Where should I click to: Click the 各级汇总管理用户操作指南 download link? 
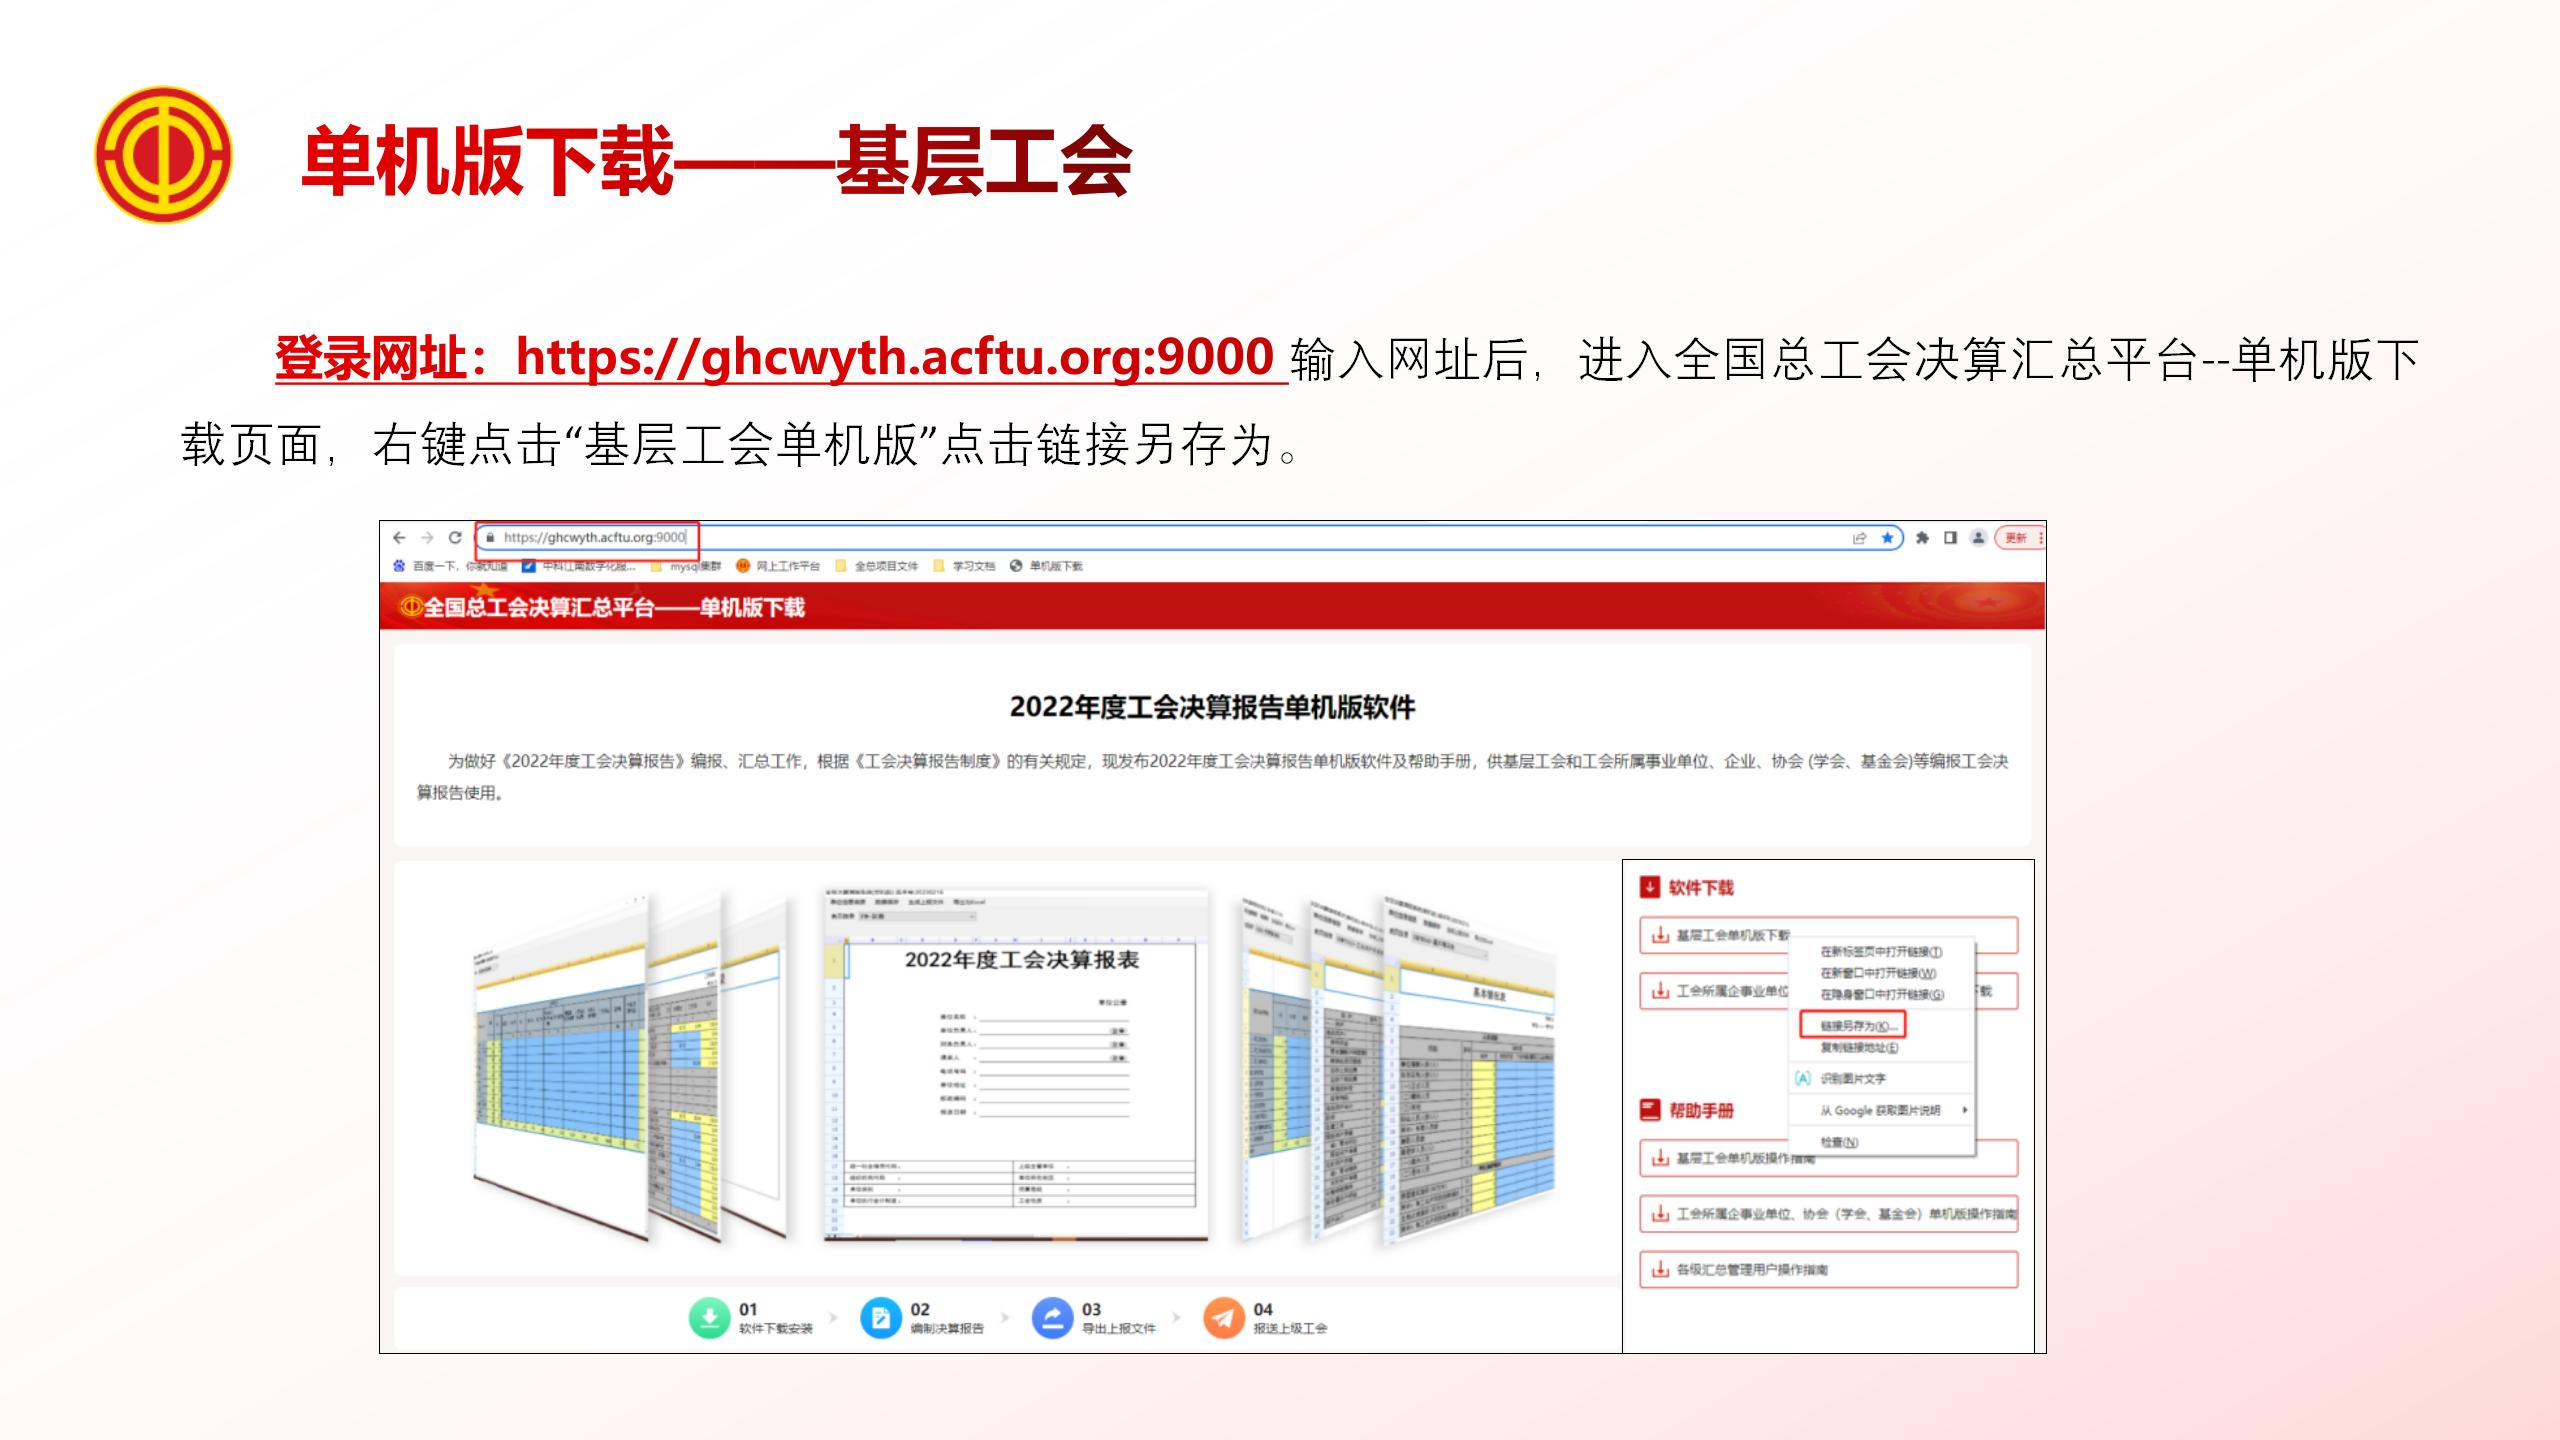click(x=1751, y=1270)
